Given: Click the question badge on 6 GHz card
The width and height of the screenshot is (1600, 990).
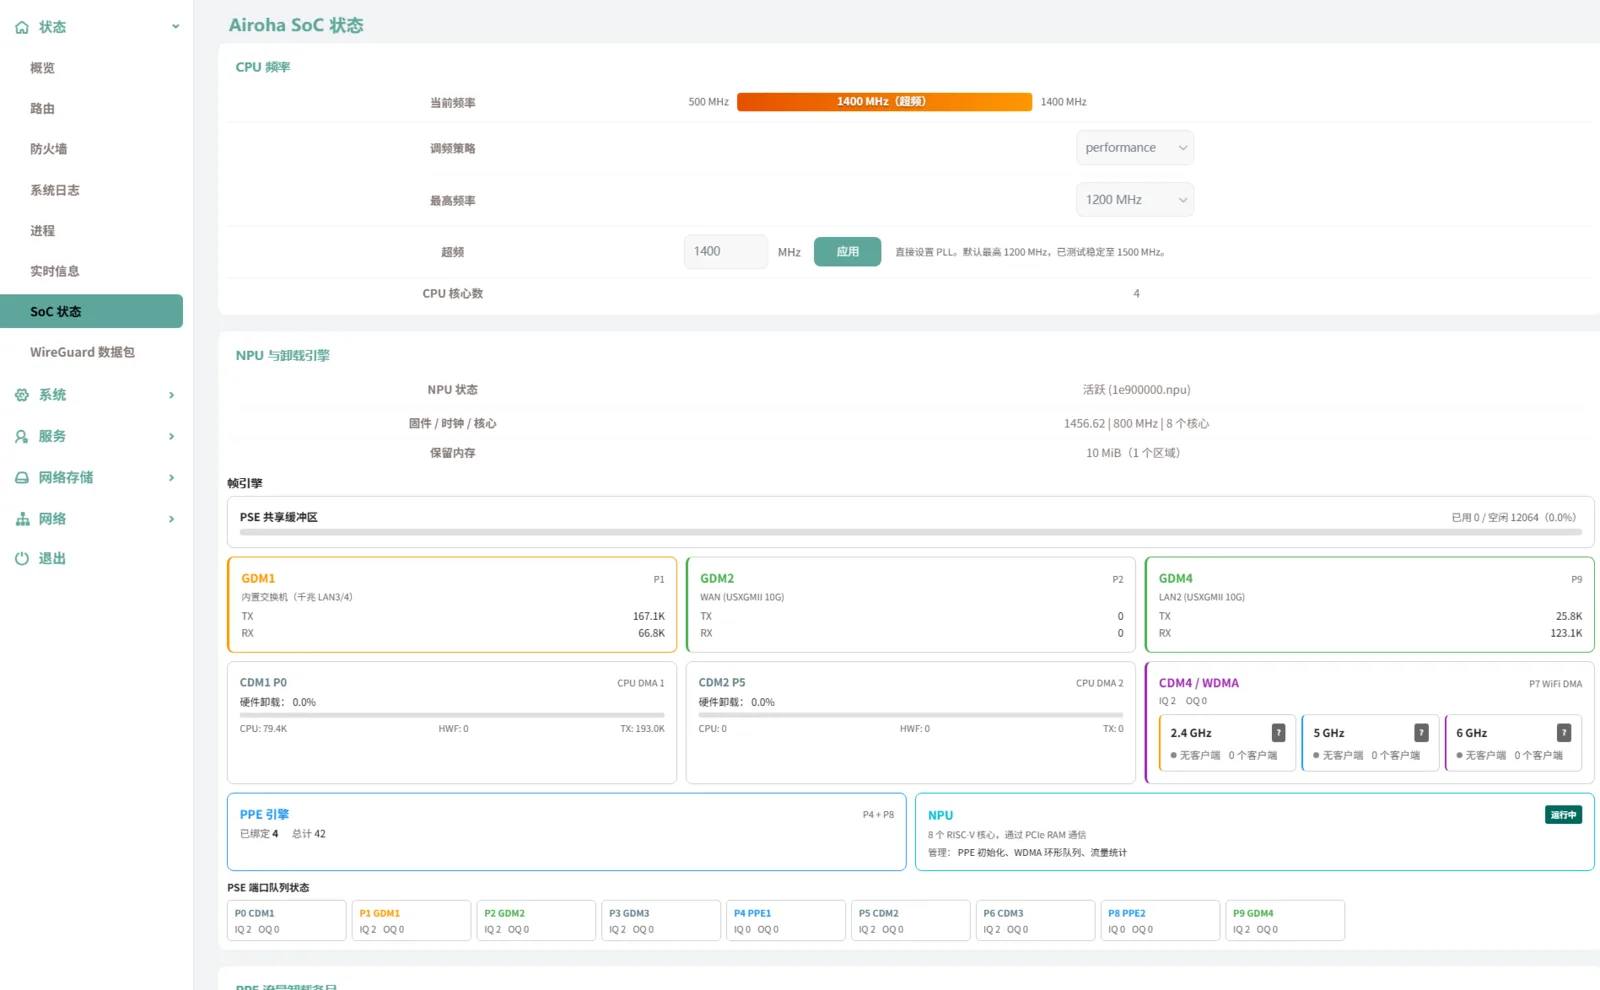Looking at the screenshot, I should (1564, 733).
